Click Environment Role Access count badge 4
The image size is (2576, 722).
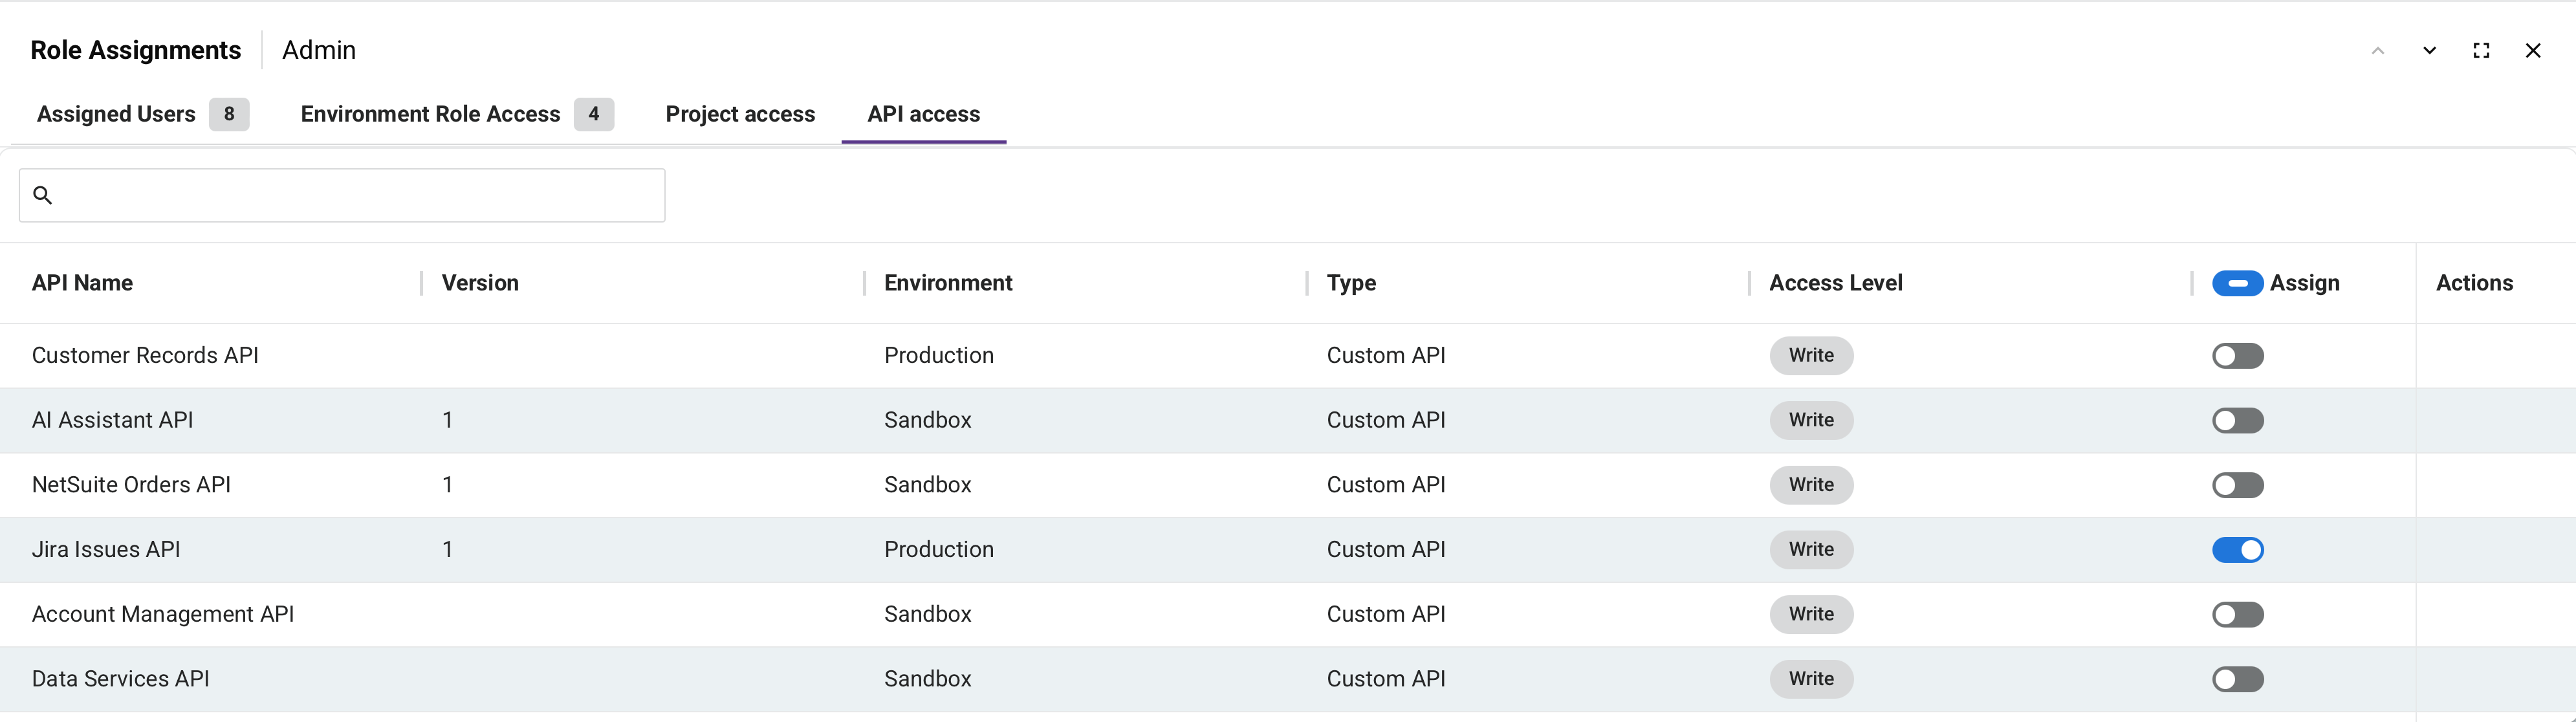[594, 114]
